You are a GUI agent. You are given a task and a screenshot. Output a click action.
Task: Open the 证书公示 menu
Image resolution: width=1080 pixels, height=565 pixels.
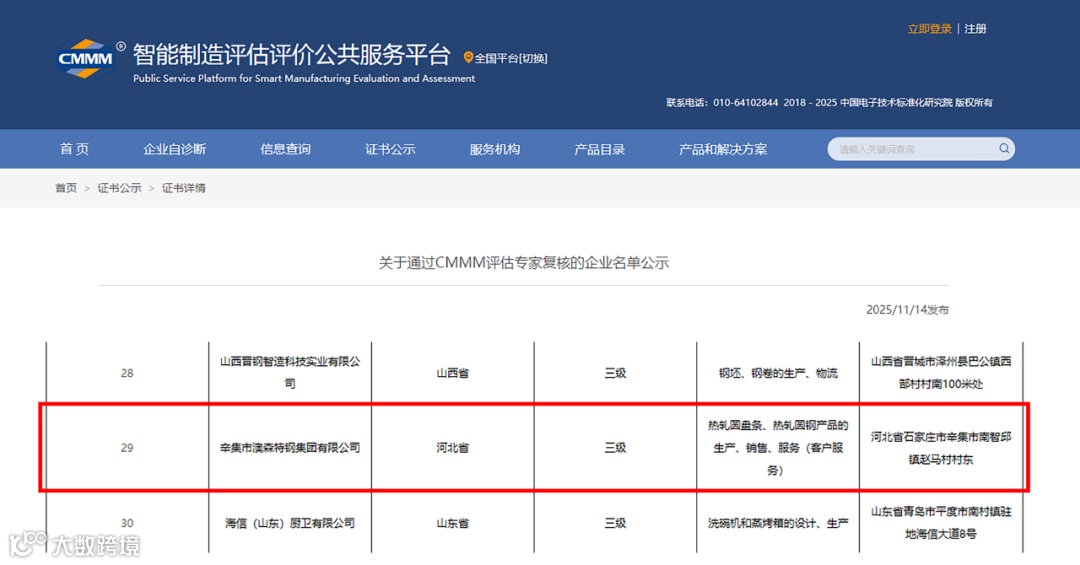(390, 149)
